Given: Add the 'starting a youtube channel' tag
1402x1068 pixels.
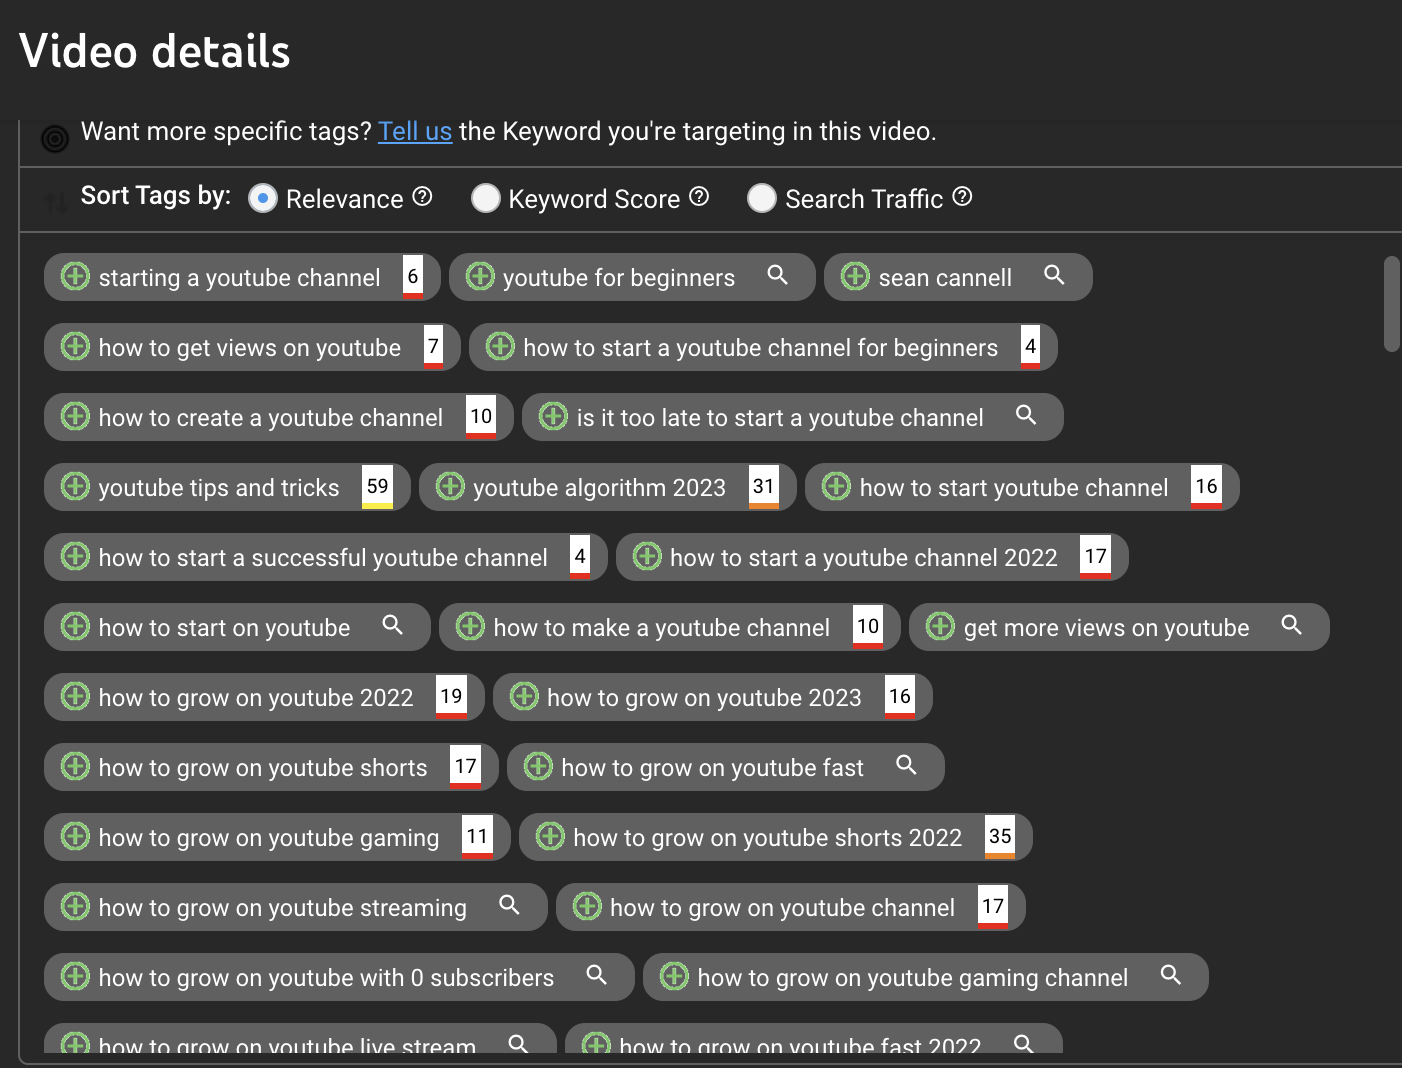Looking at the screenshot, I should coord(76,276).
